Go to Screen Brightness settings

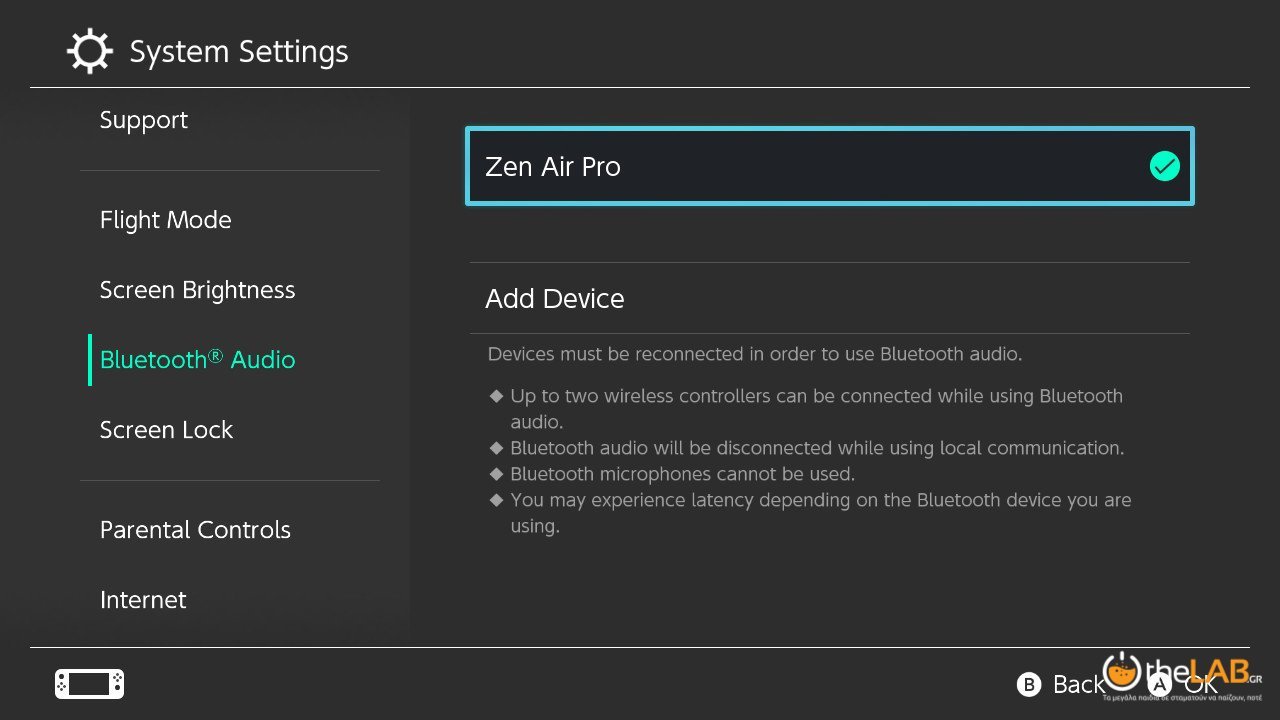(197, 290)
